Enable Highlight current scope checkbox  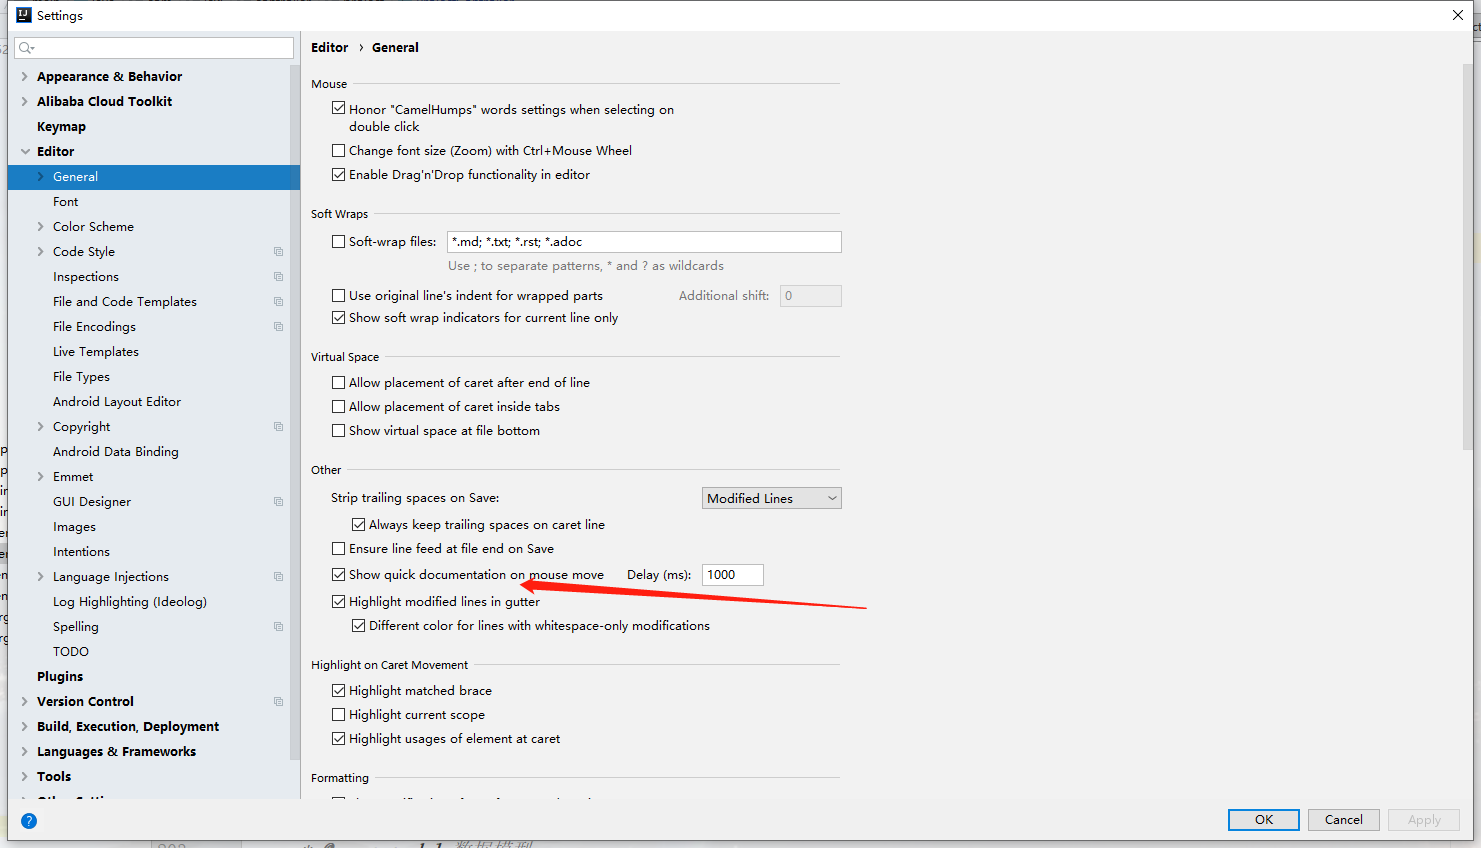338,715
